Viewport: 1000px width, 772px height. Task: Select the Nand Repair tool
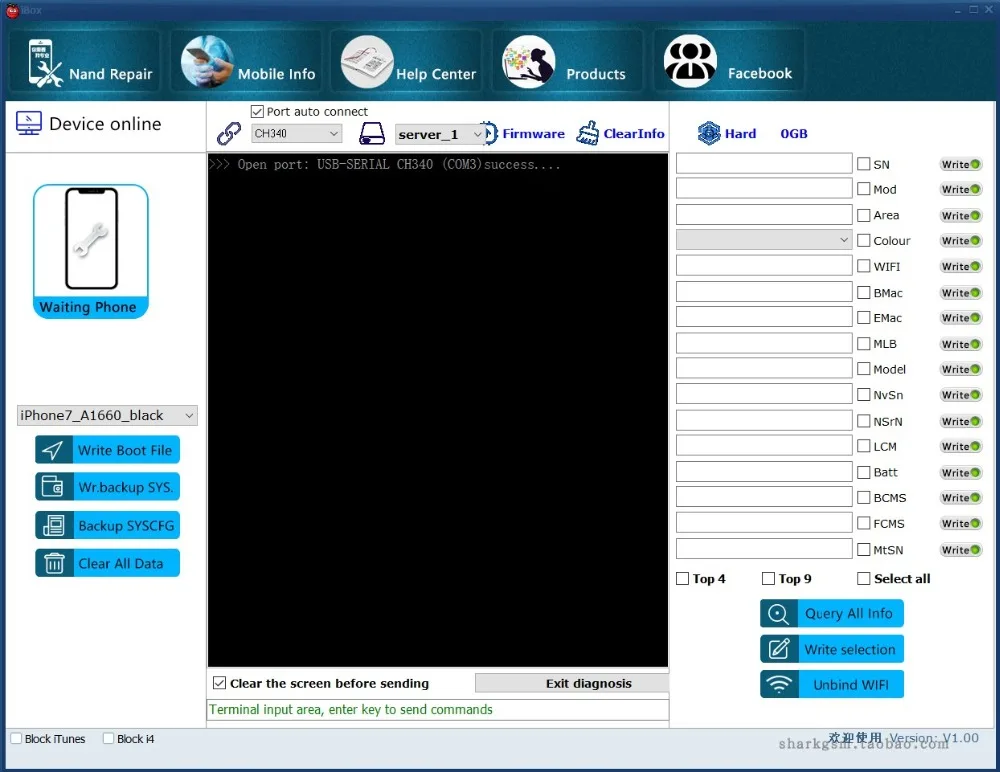[85, 60]
